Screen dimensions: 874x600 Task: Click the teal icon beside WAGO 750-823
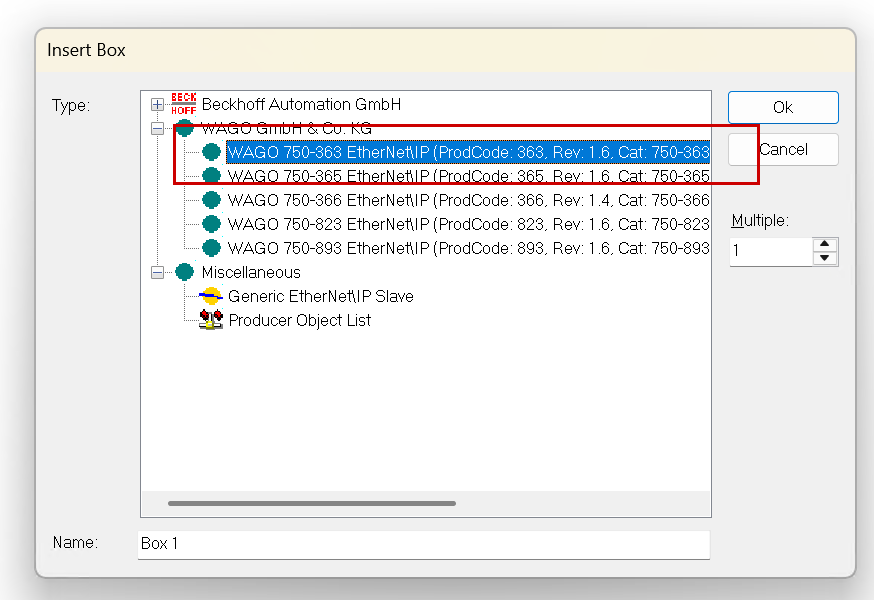click(211, 224)
